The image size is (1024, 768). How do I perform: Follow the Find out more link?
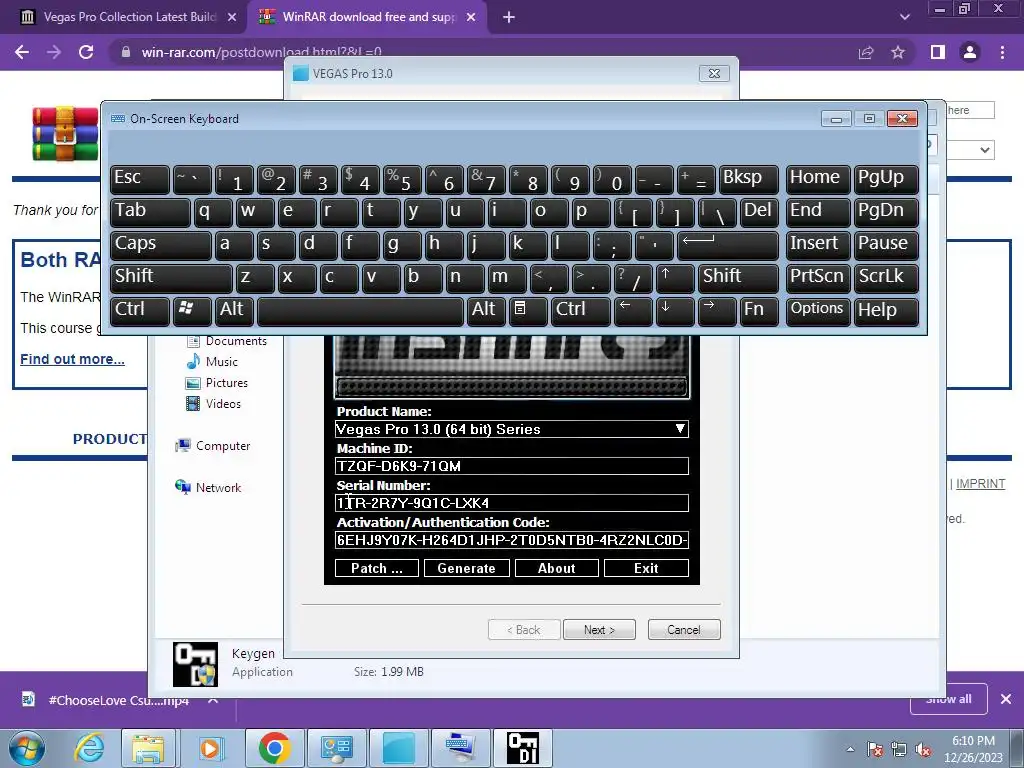tap(72, 359)
